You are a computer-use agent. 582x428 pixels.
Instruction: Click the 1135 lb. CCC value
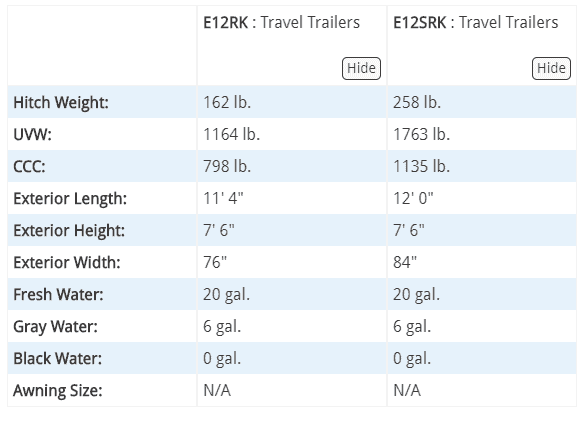tap(422, 166)
